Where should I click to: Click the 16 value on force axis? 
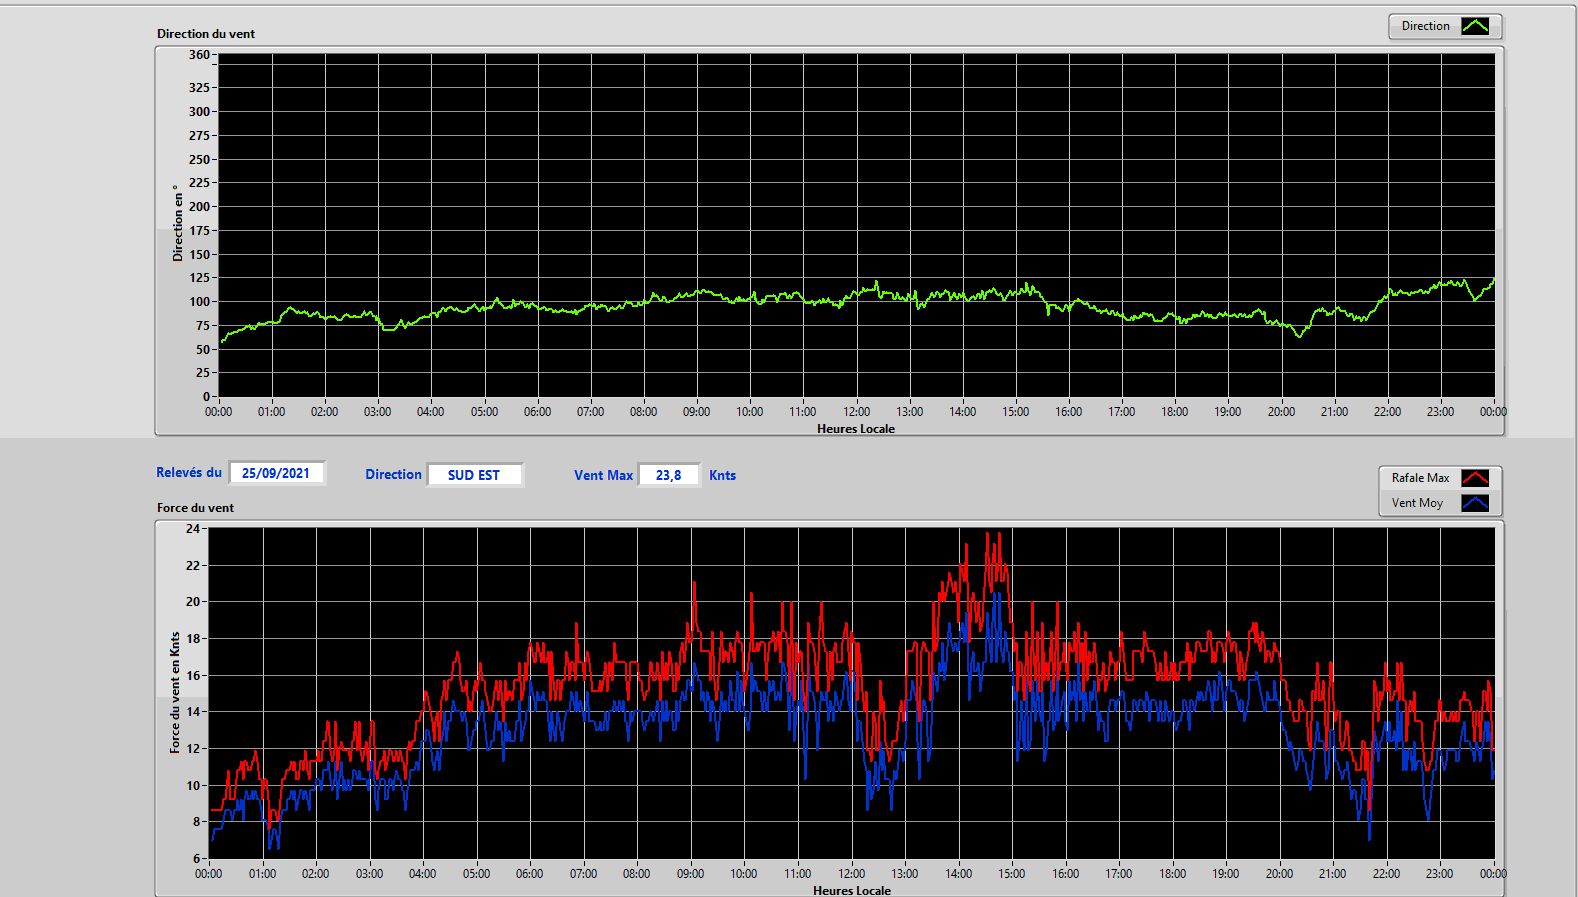tap(193, 675)
